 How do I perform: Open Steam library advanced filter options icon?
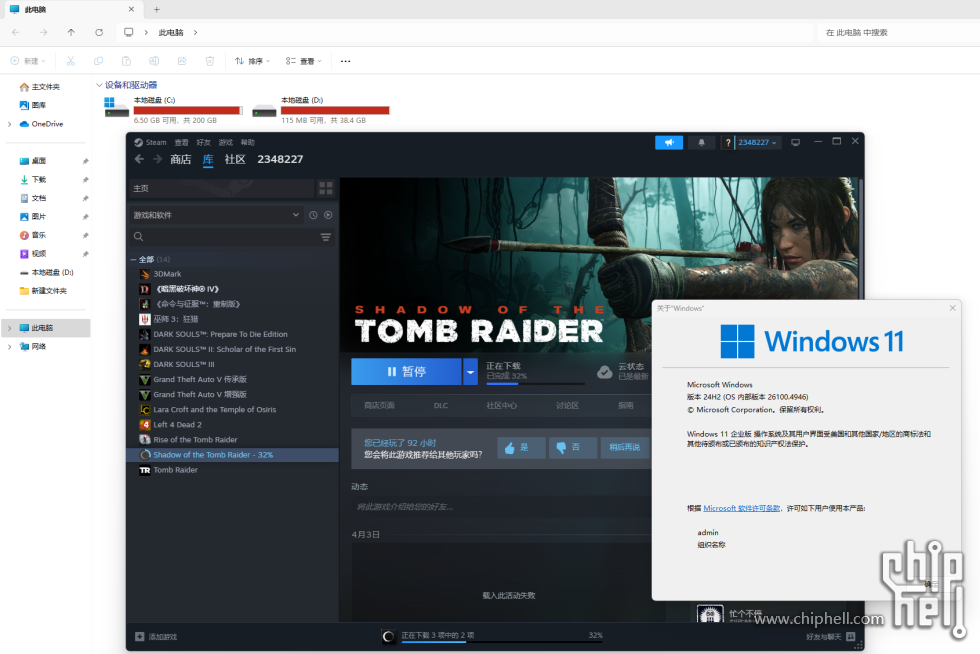click(326, 237)
